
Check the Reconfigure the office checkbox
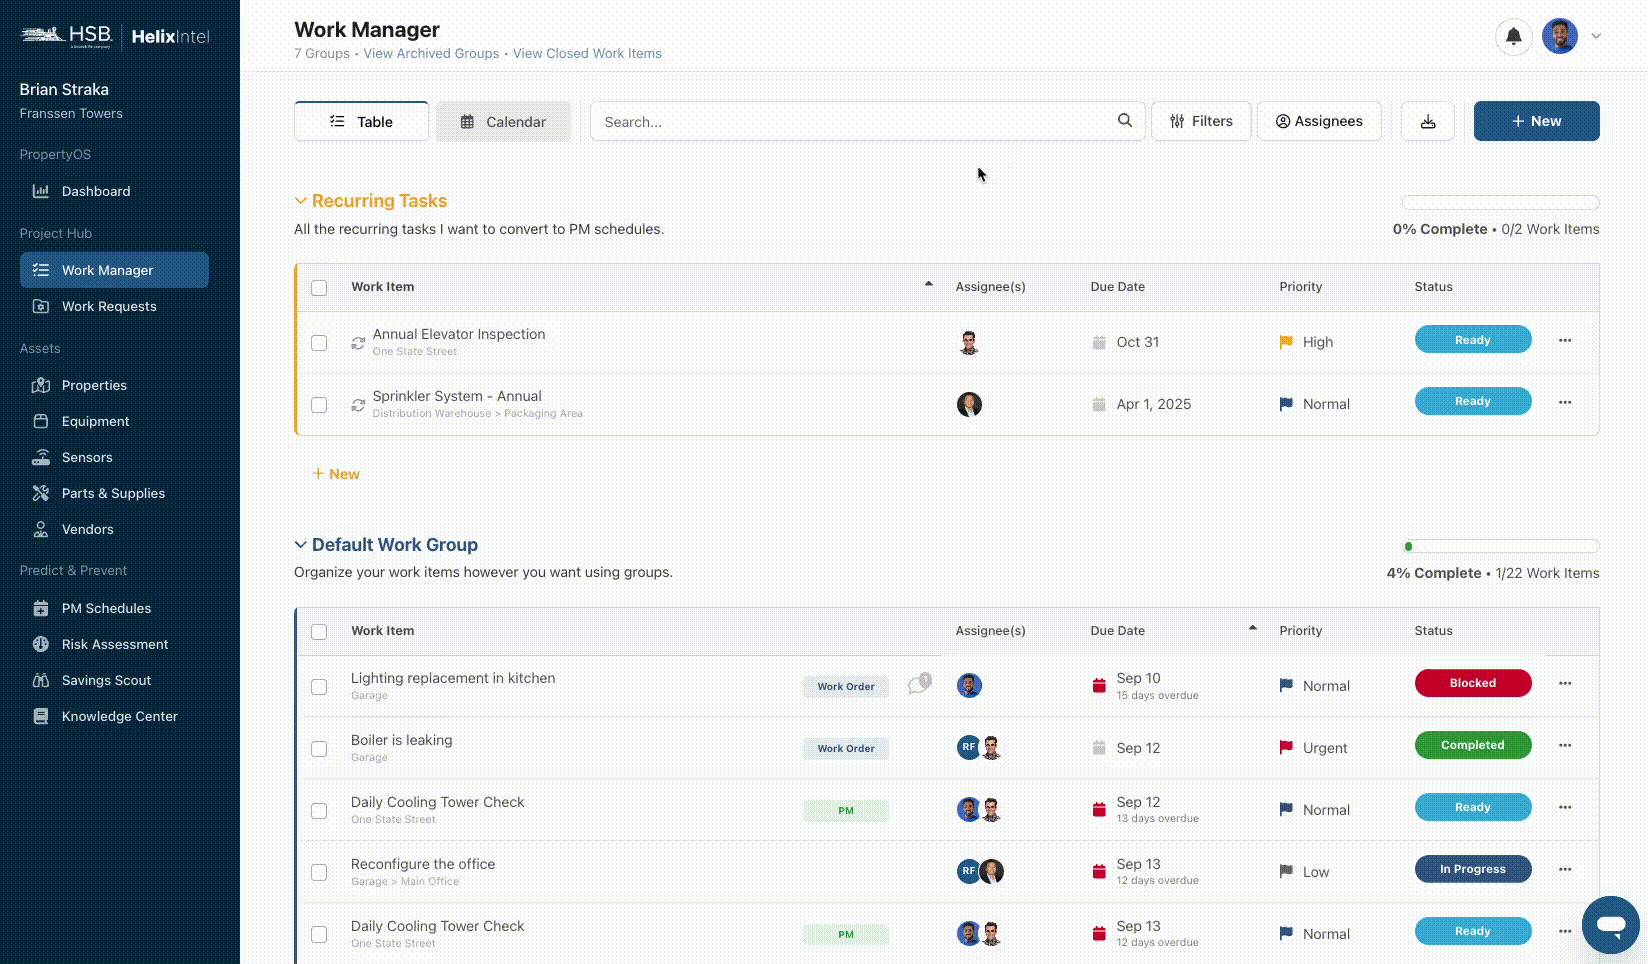coord(319,873)
